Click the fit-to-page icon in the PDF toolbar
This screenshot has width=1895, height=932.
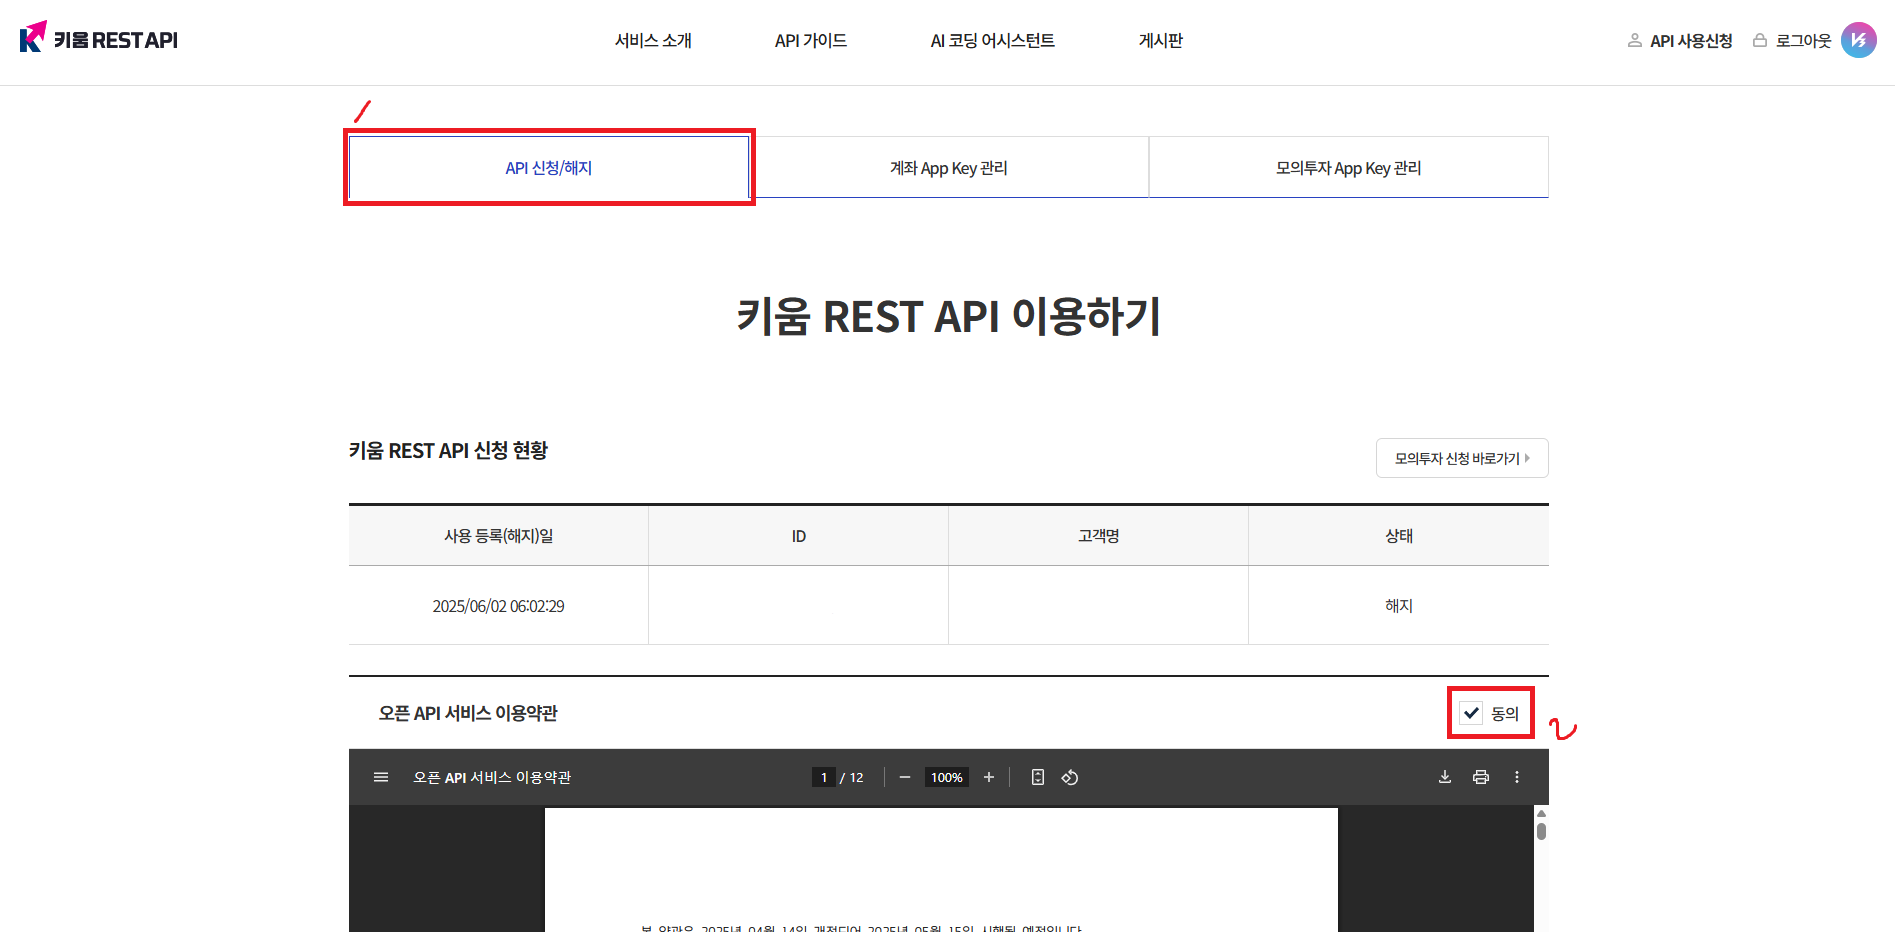(x=1037, y=777)
